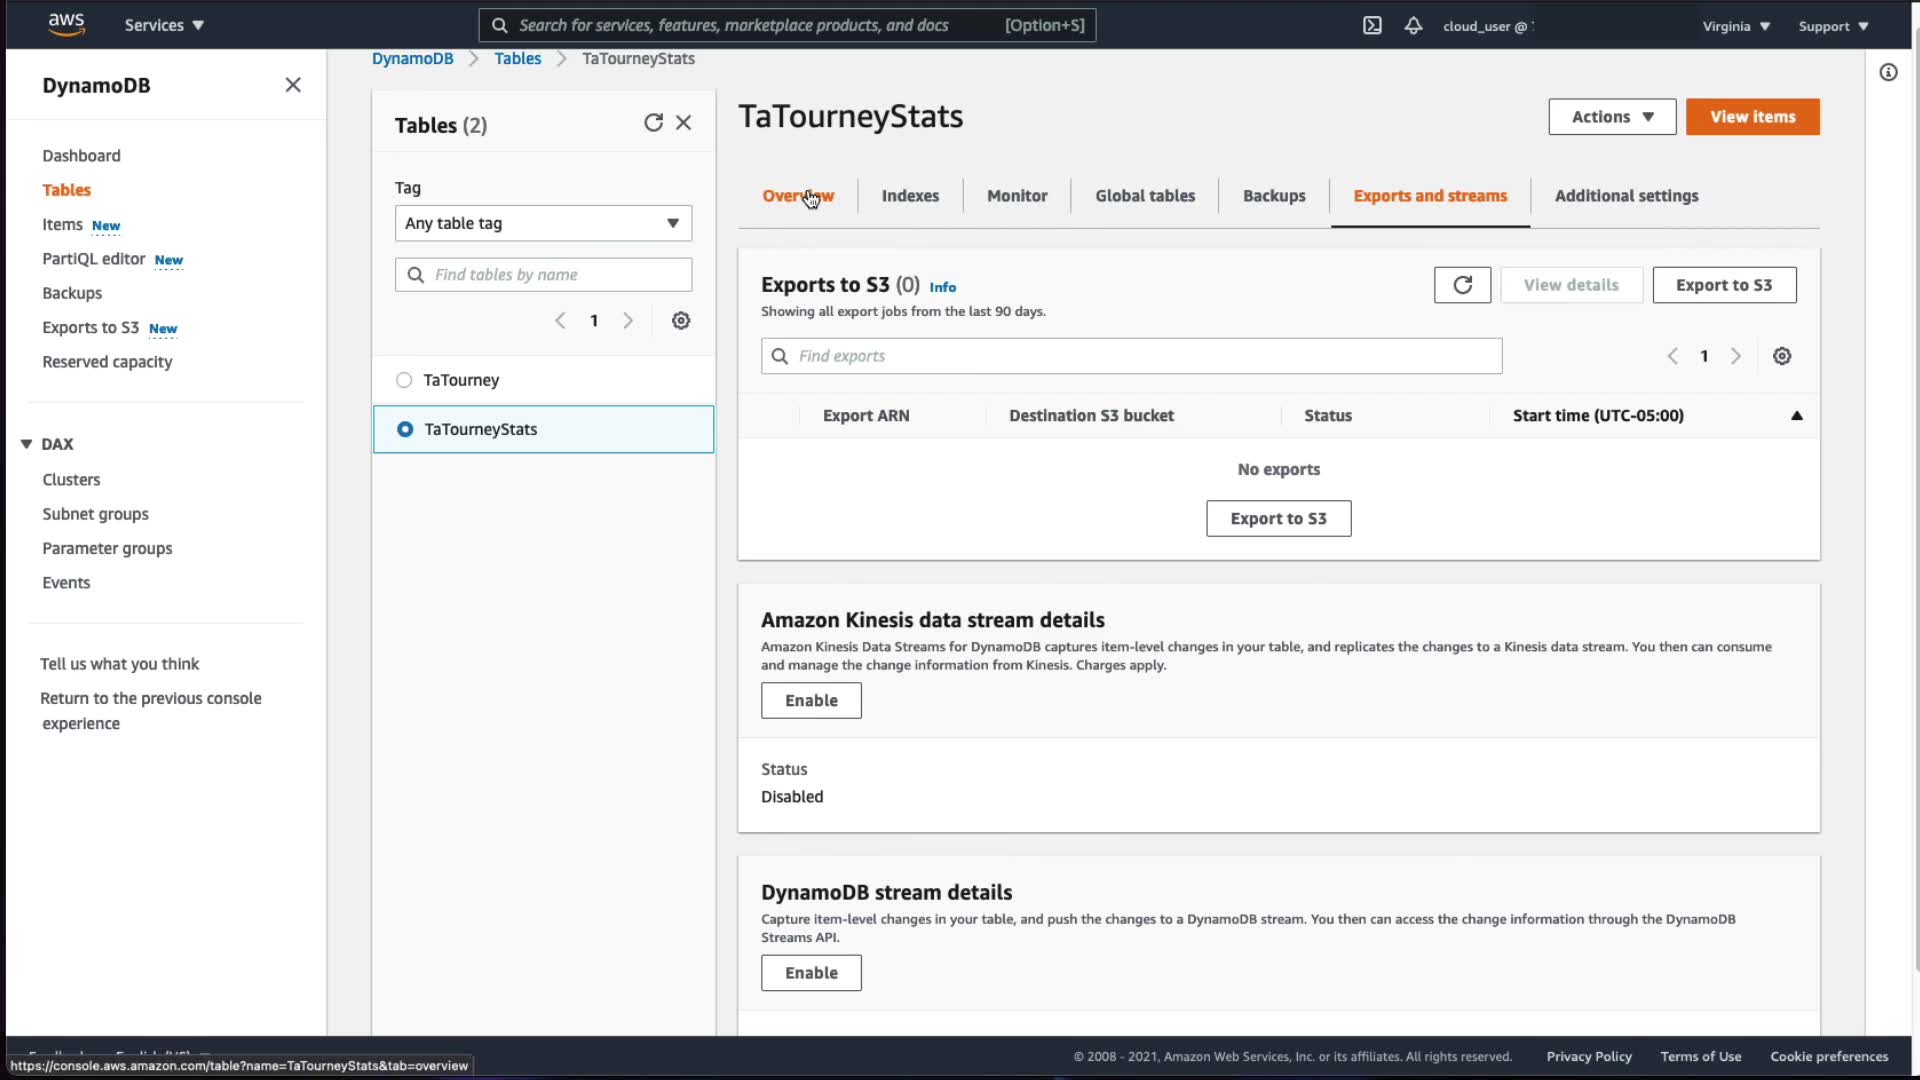Open AWS CloudShell terminal icon
This screenshot has width=1920, height=1080.
pos(1372,26)
